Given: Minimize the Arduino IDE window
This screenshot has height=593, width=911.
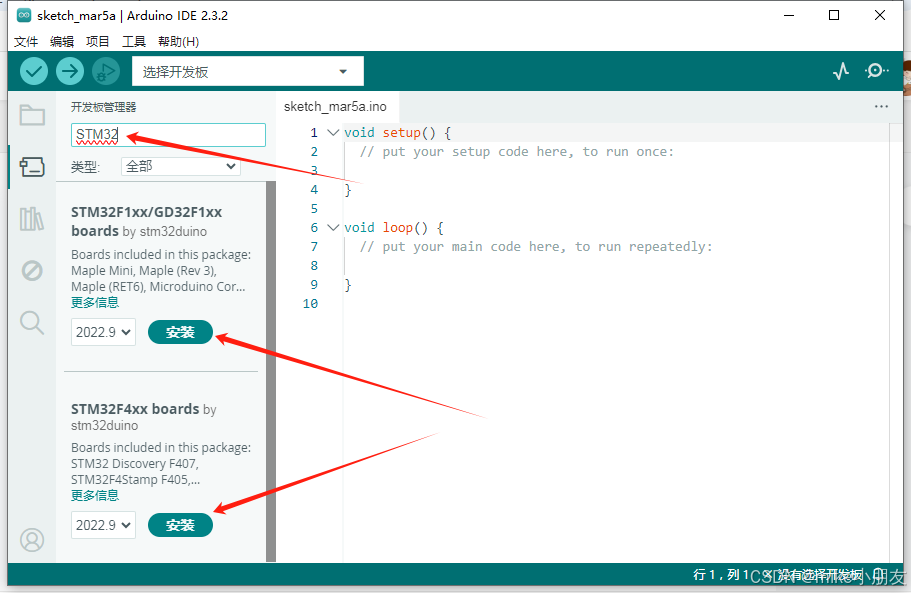Looking at the screenshot, I should click(788, 15).
